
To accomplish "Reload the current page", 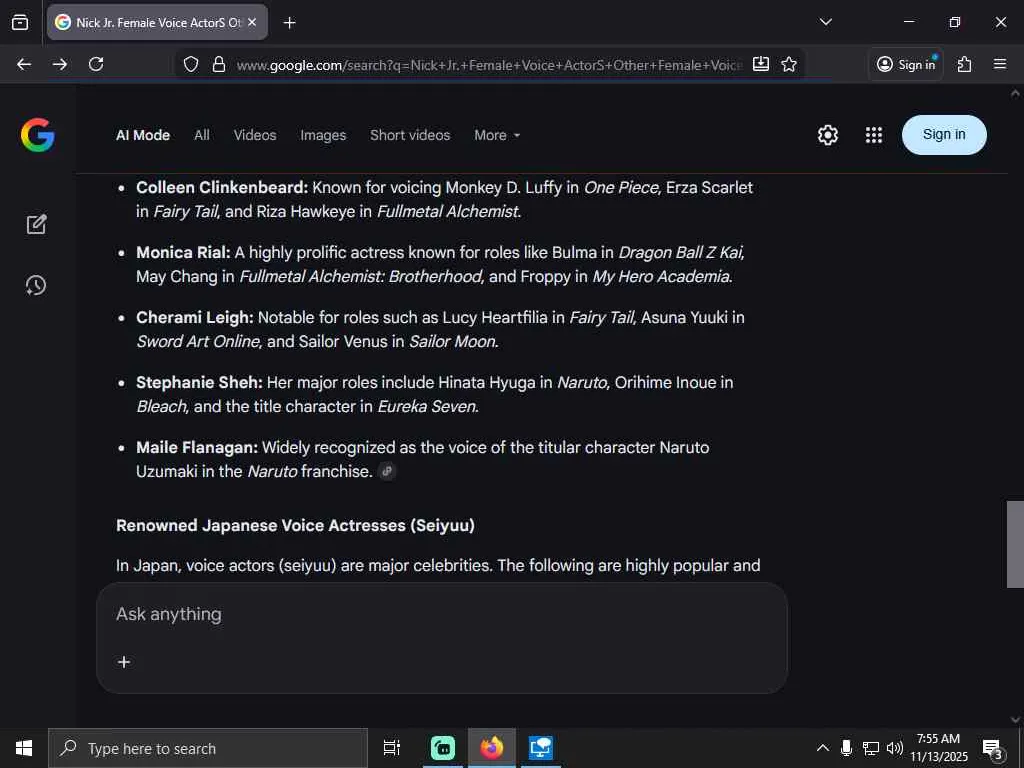I will 96,64.
